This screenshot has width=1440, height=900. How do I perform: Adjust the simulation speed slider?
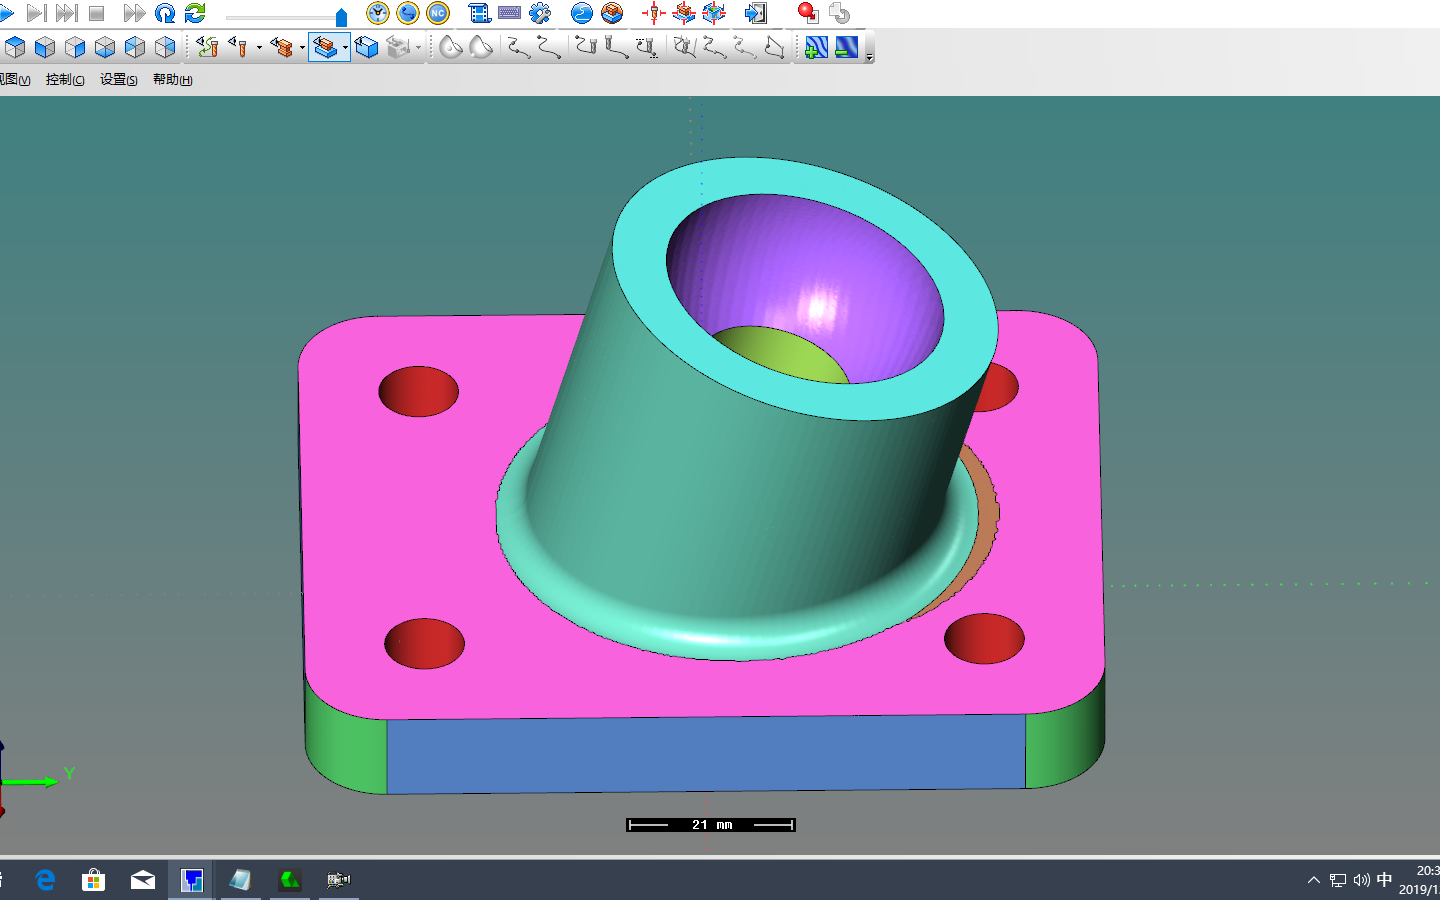[341, 17]
